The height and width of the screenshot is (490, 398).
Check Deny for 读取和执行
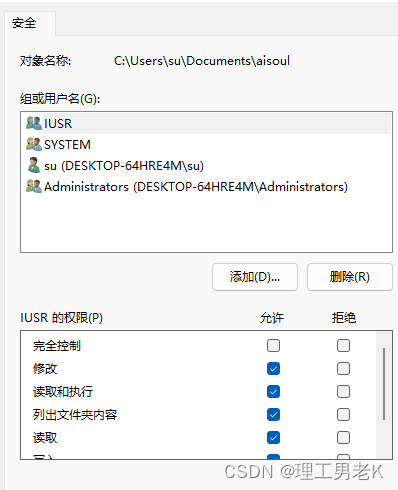tap(343, 392)
